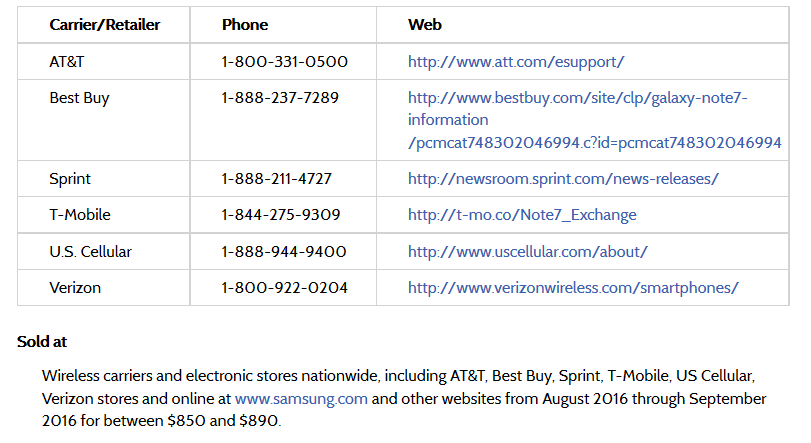The height and width of the screenshot is (443, 811).
Task: Open the Sprint newsroom news-releases link
Action: (563, 179)
